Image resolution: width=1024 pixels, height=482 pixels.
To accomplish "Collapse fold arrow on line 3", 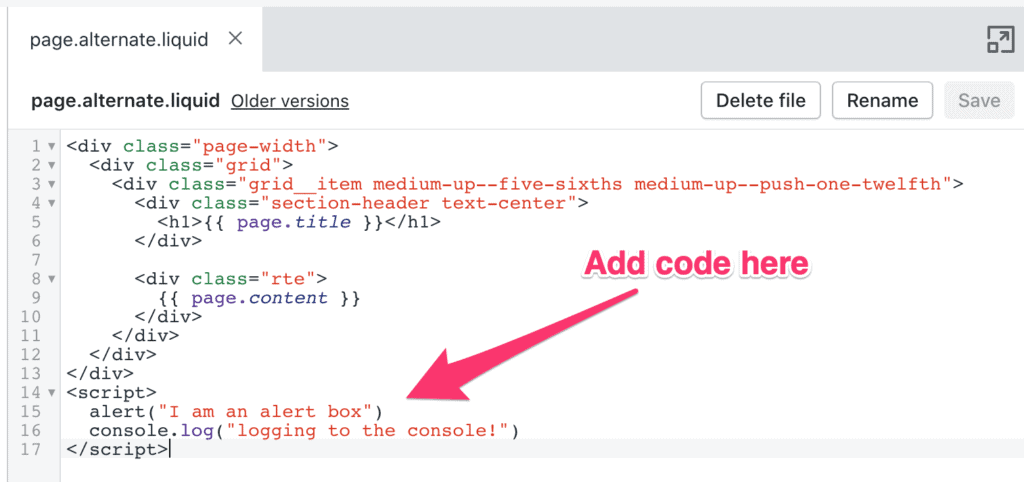I will pos(52,184).
